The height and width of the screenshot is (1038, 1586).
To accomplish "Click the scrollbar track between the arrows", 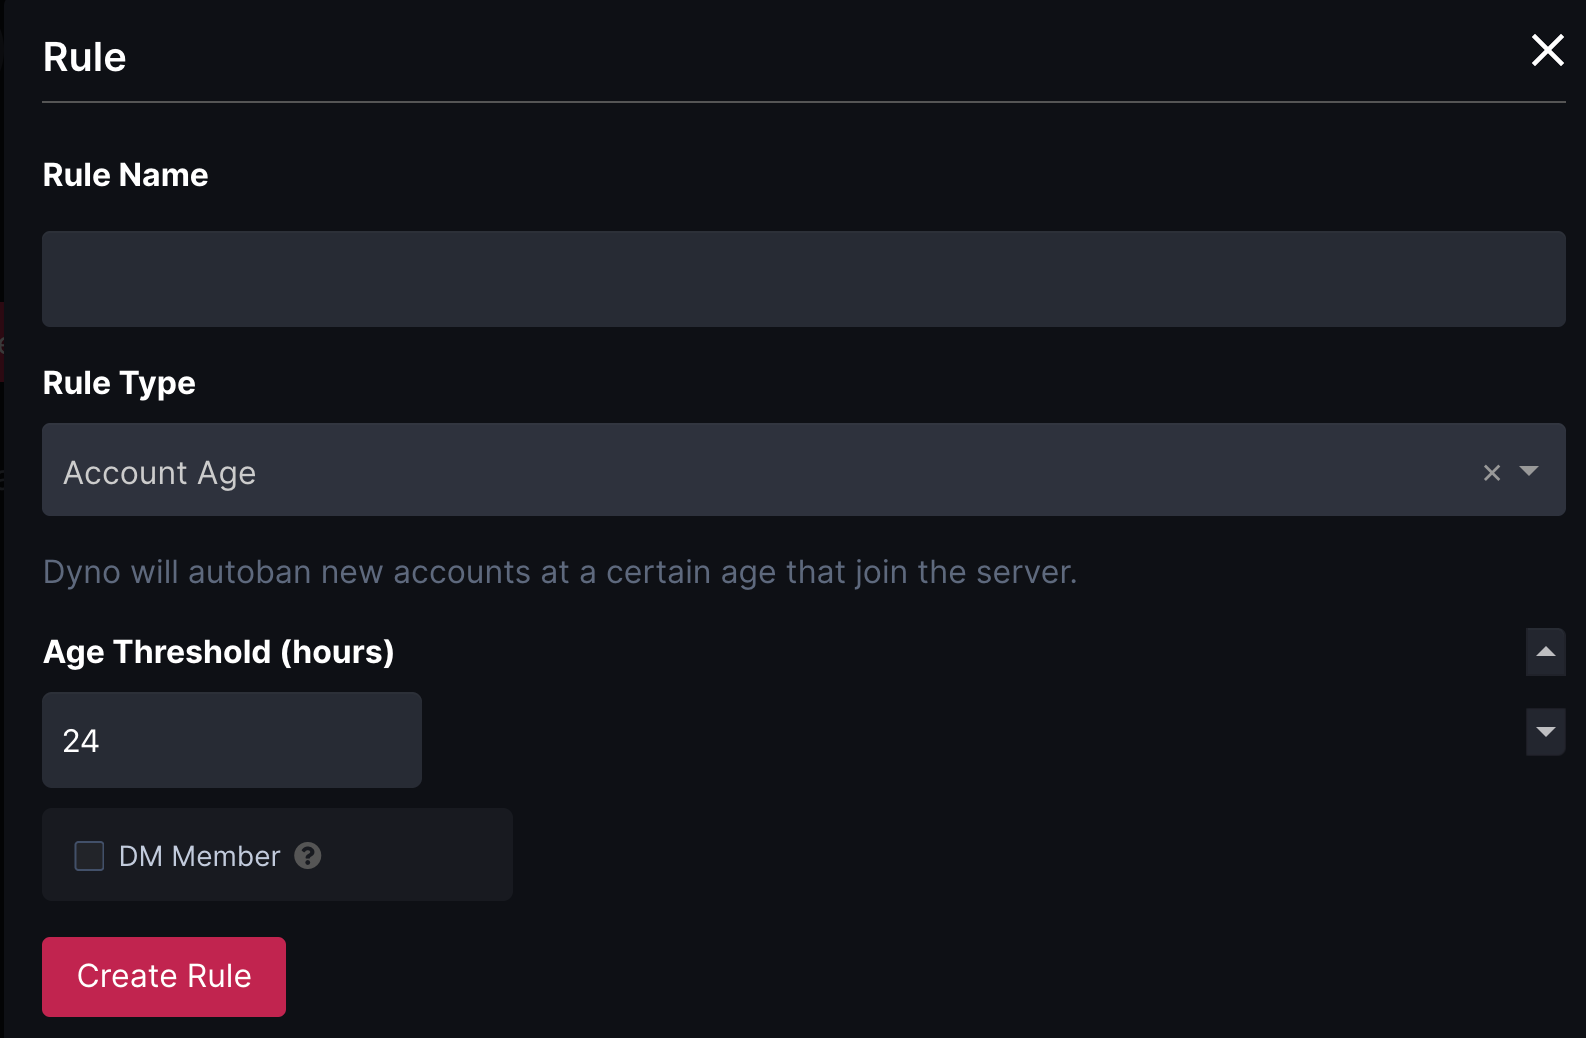I will click(x=1546, y=692).
